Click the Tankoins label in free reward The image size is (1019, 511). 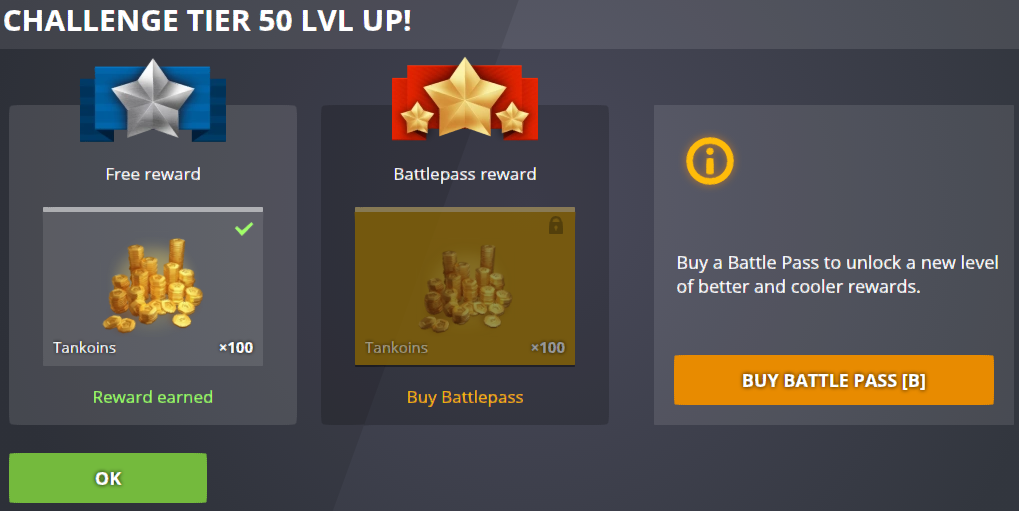(x=84, y=348)
